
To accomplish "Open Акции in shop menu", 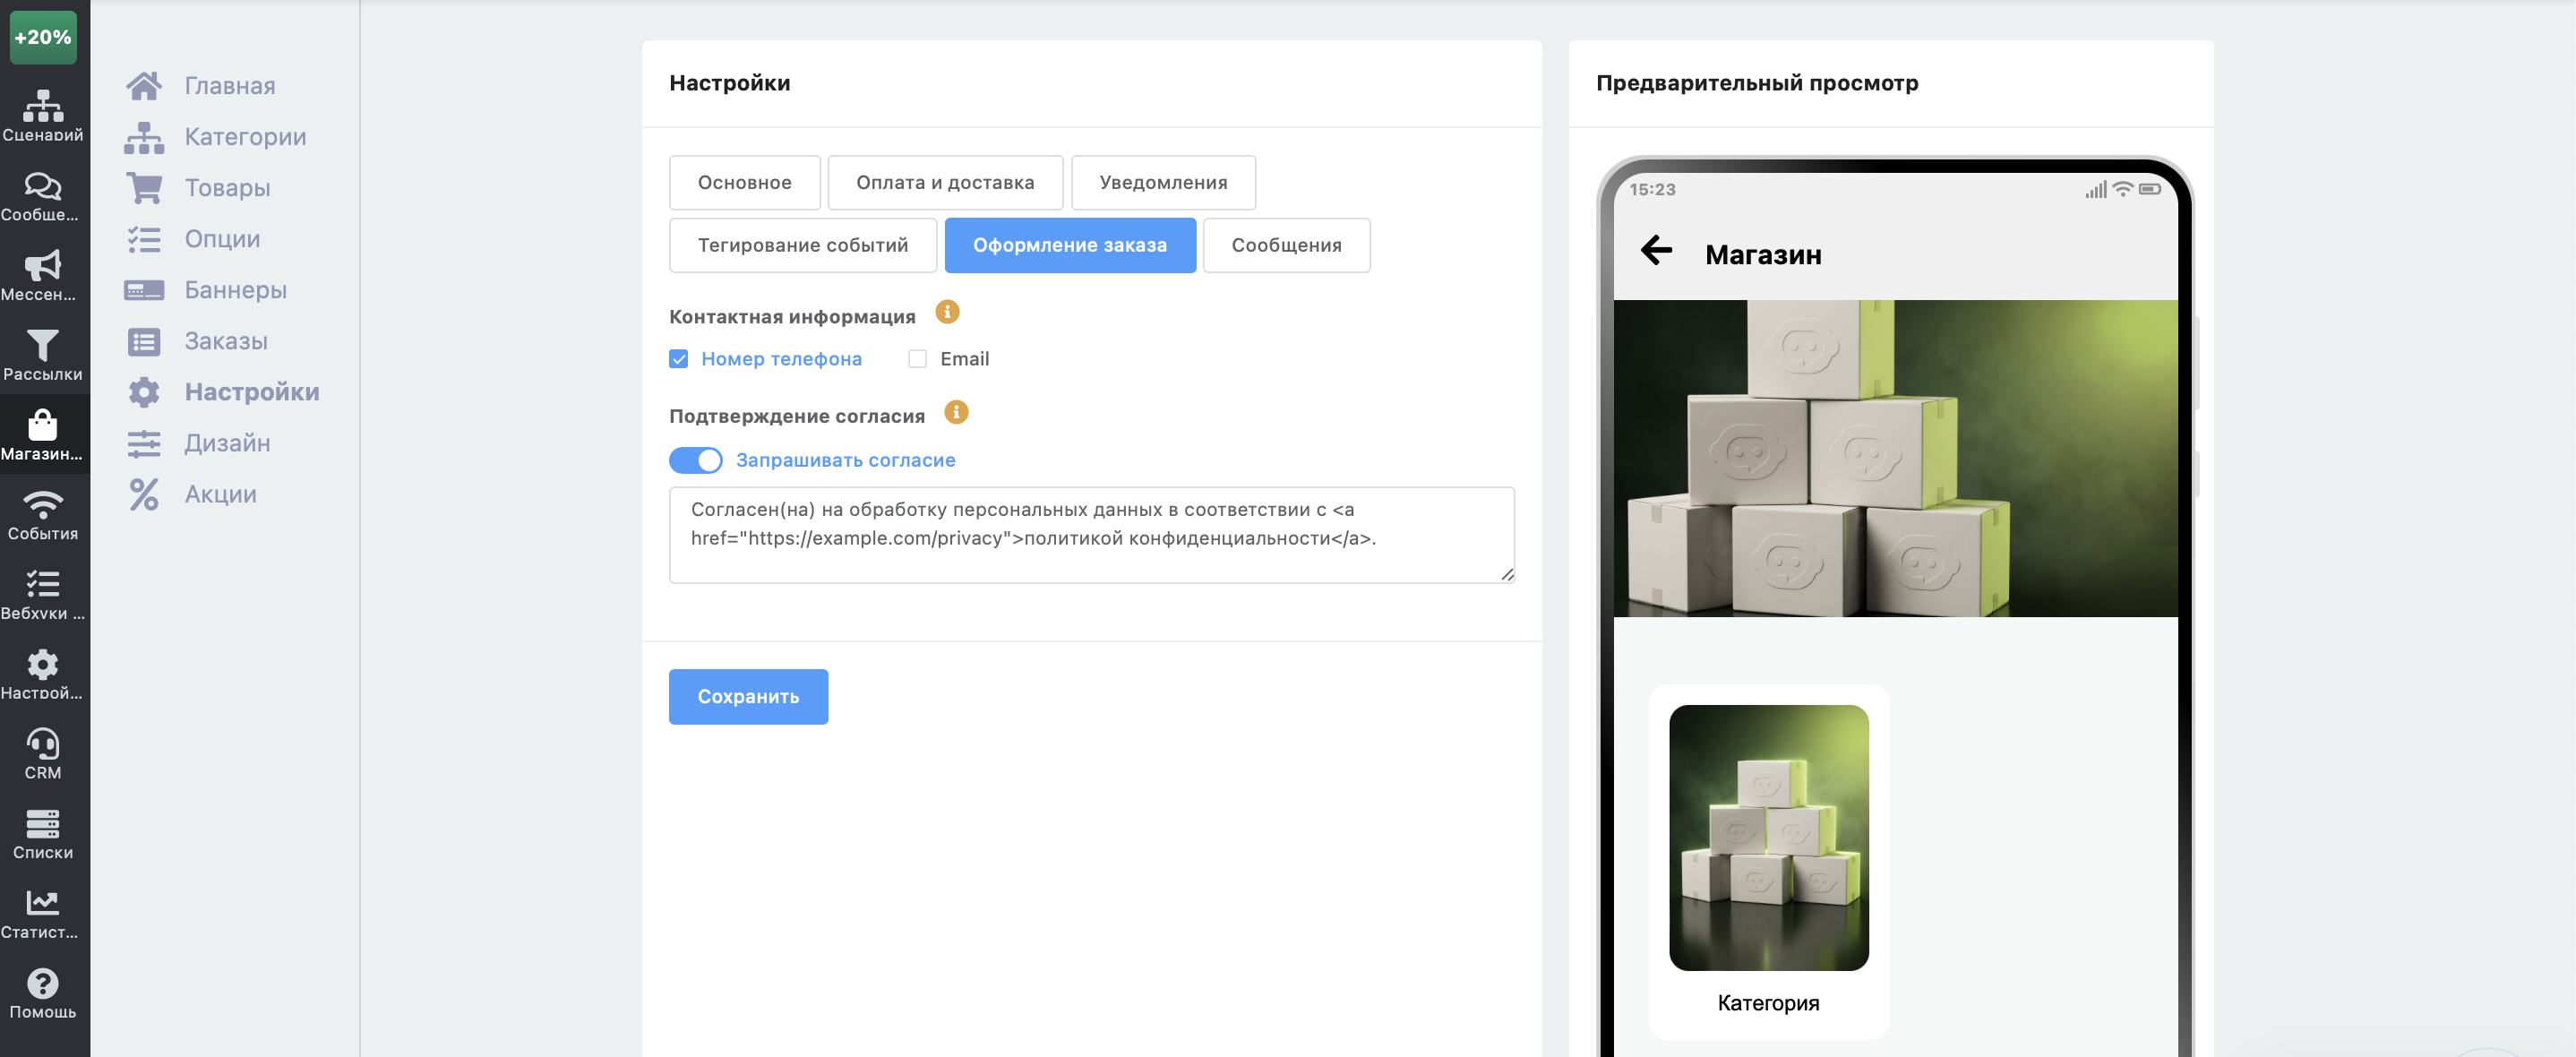I will point(192,494).
